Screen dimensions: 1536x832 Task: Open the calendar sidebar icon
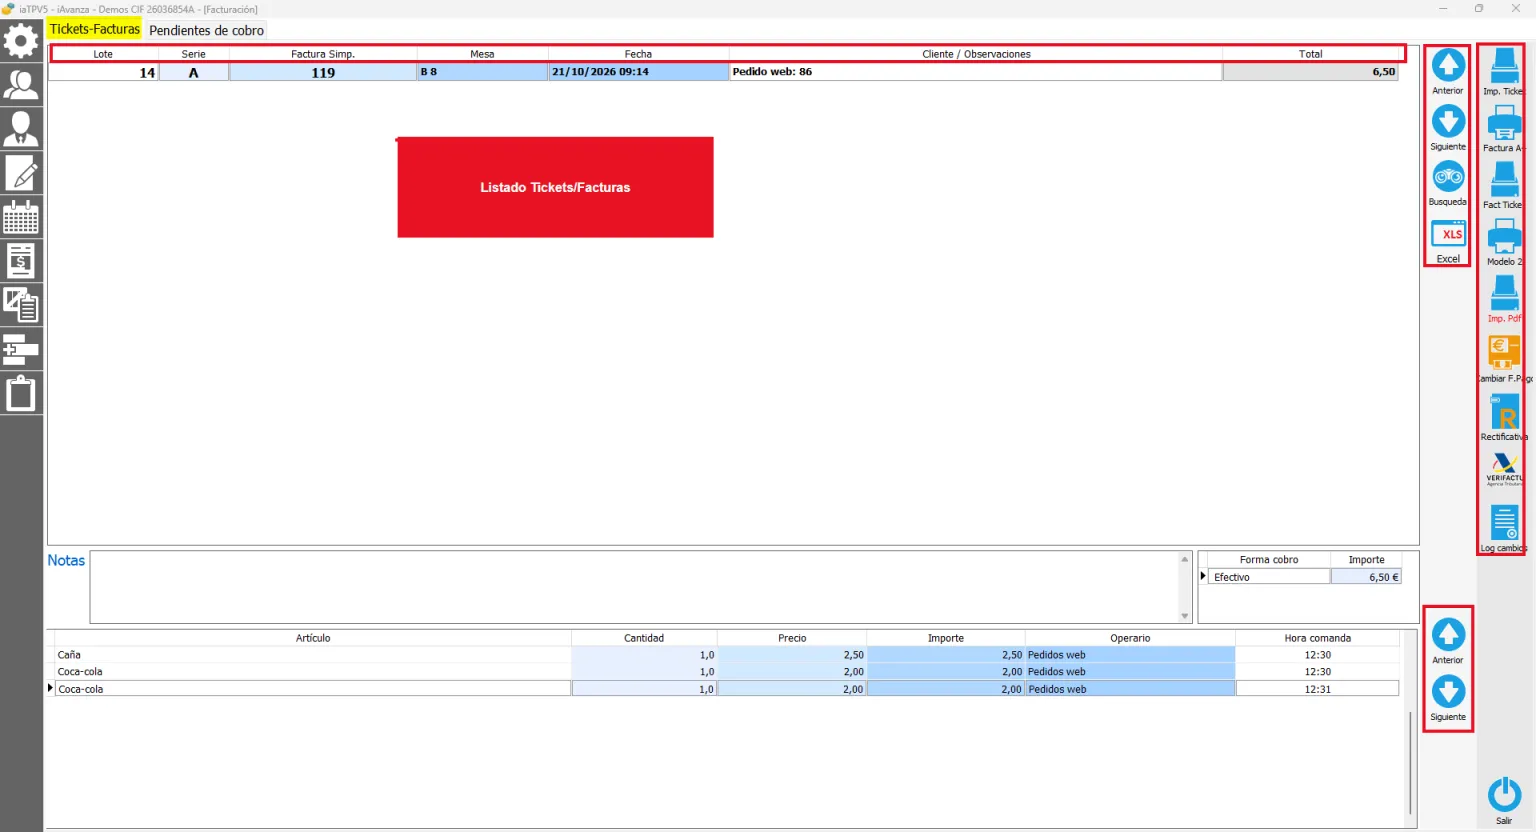point(21,217)
